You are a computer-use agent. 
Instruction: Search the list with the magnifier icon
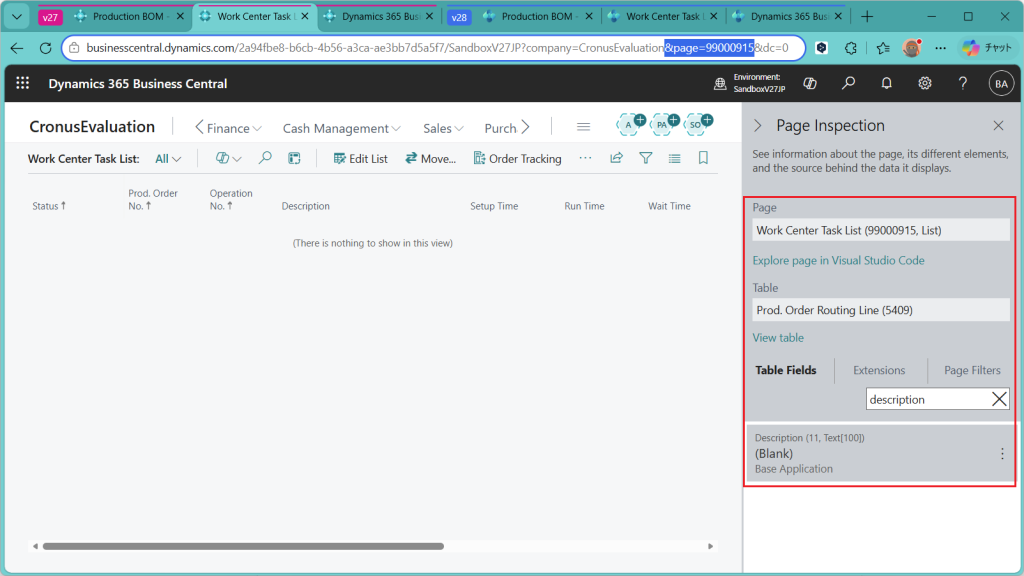click(265, 158)
